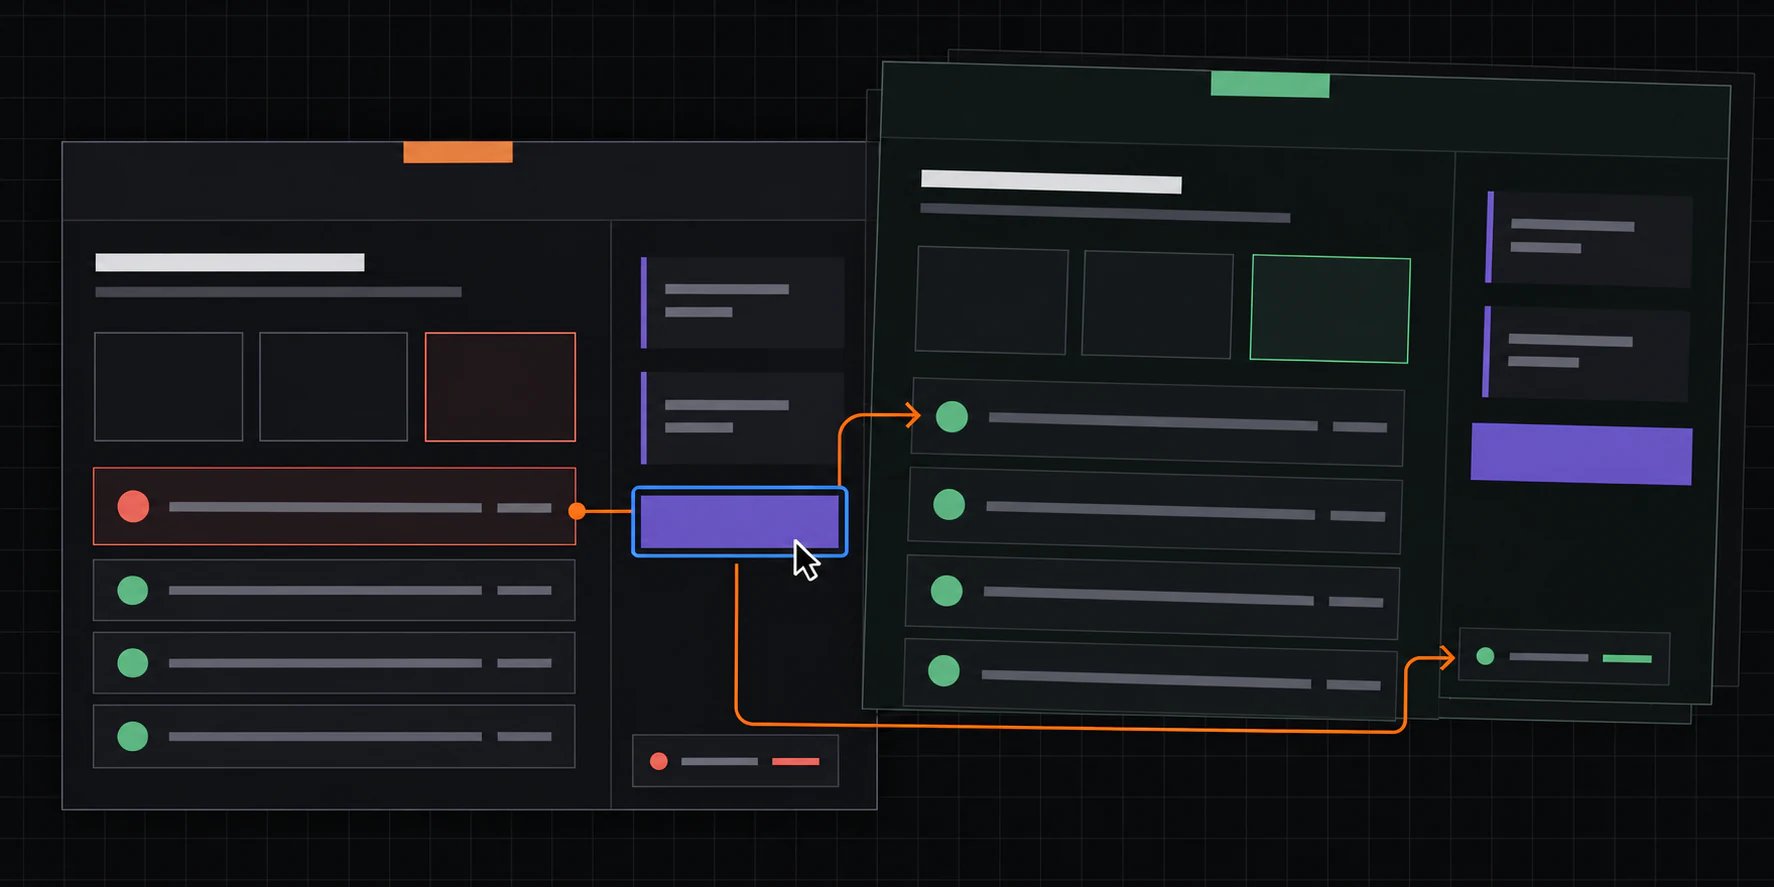The image size is (1774, 887).
Task: Click the green dot in the right window's second row
Action: click(x=949, y=504)
